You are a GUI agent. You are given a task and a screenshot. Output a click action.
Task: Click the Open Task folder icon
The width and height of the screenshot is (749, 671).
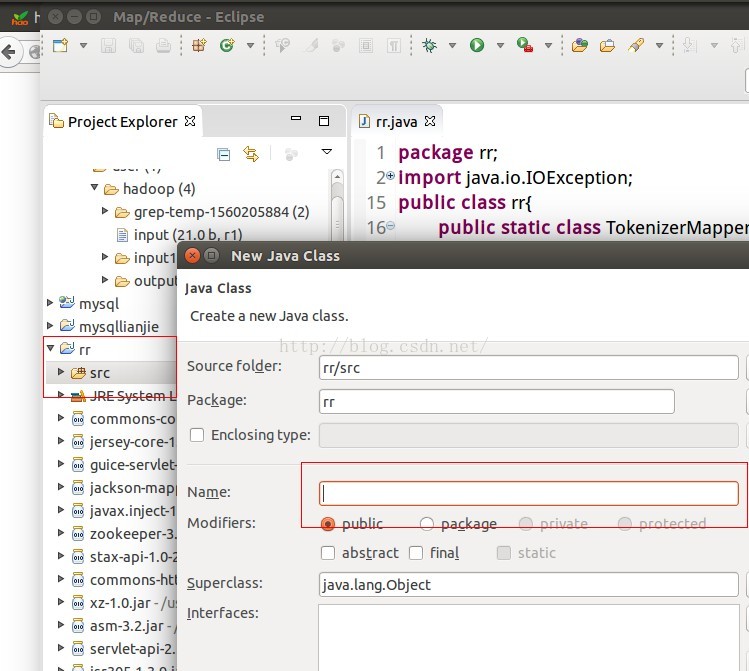click(607, 45)
